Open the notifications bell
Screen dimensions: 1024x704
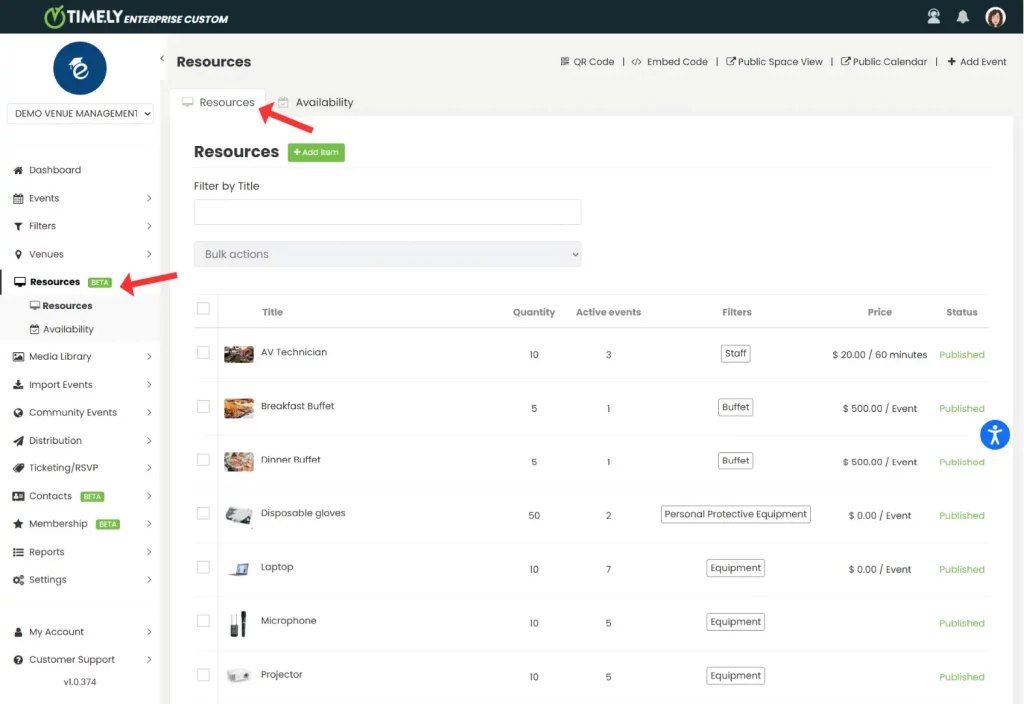tap(963, 16)
